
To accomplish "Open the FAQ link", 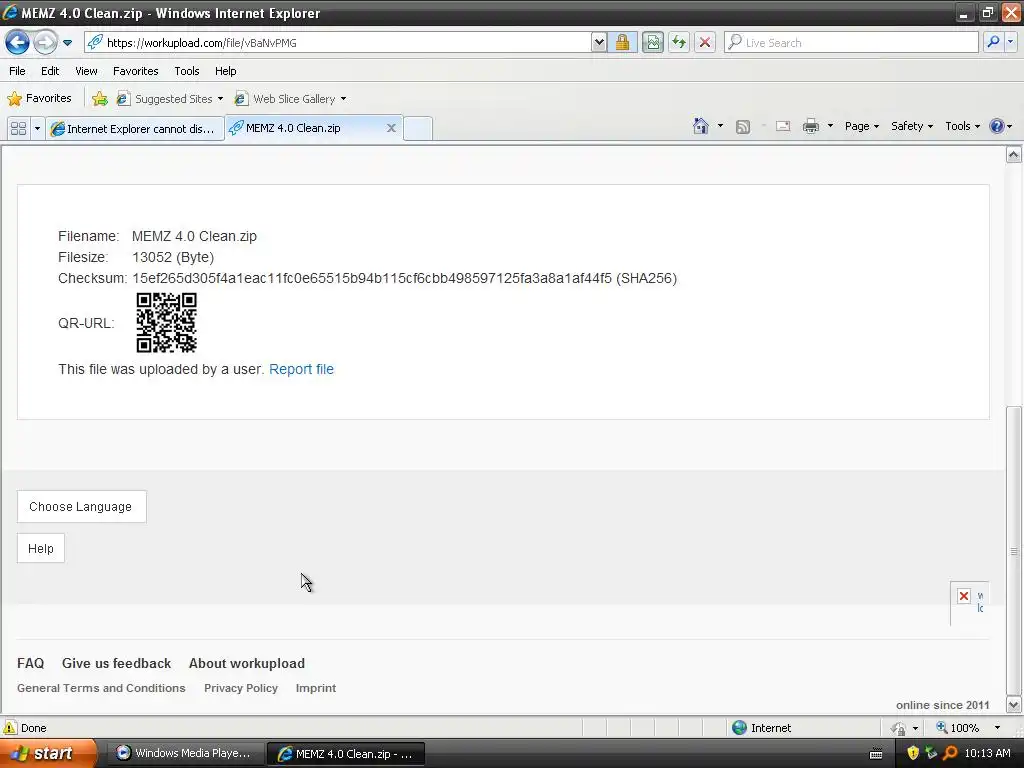I will click(x=30, y=664).
